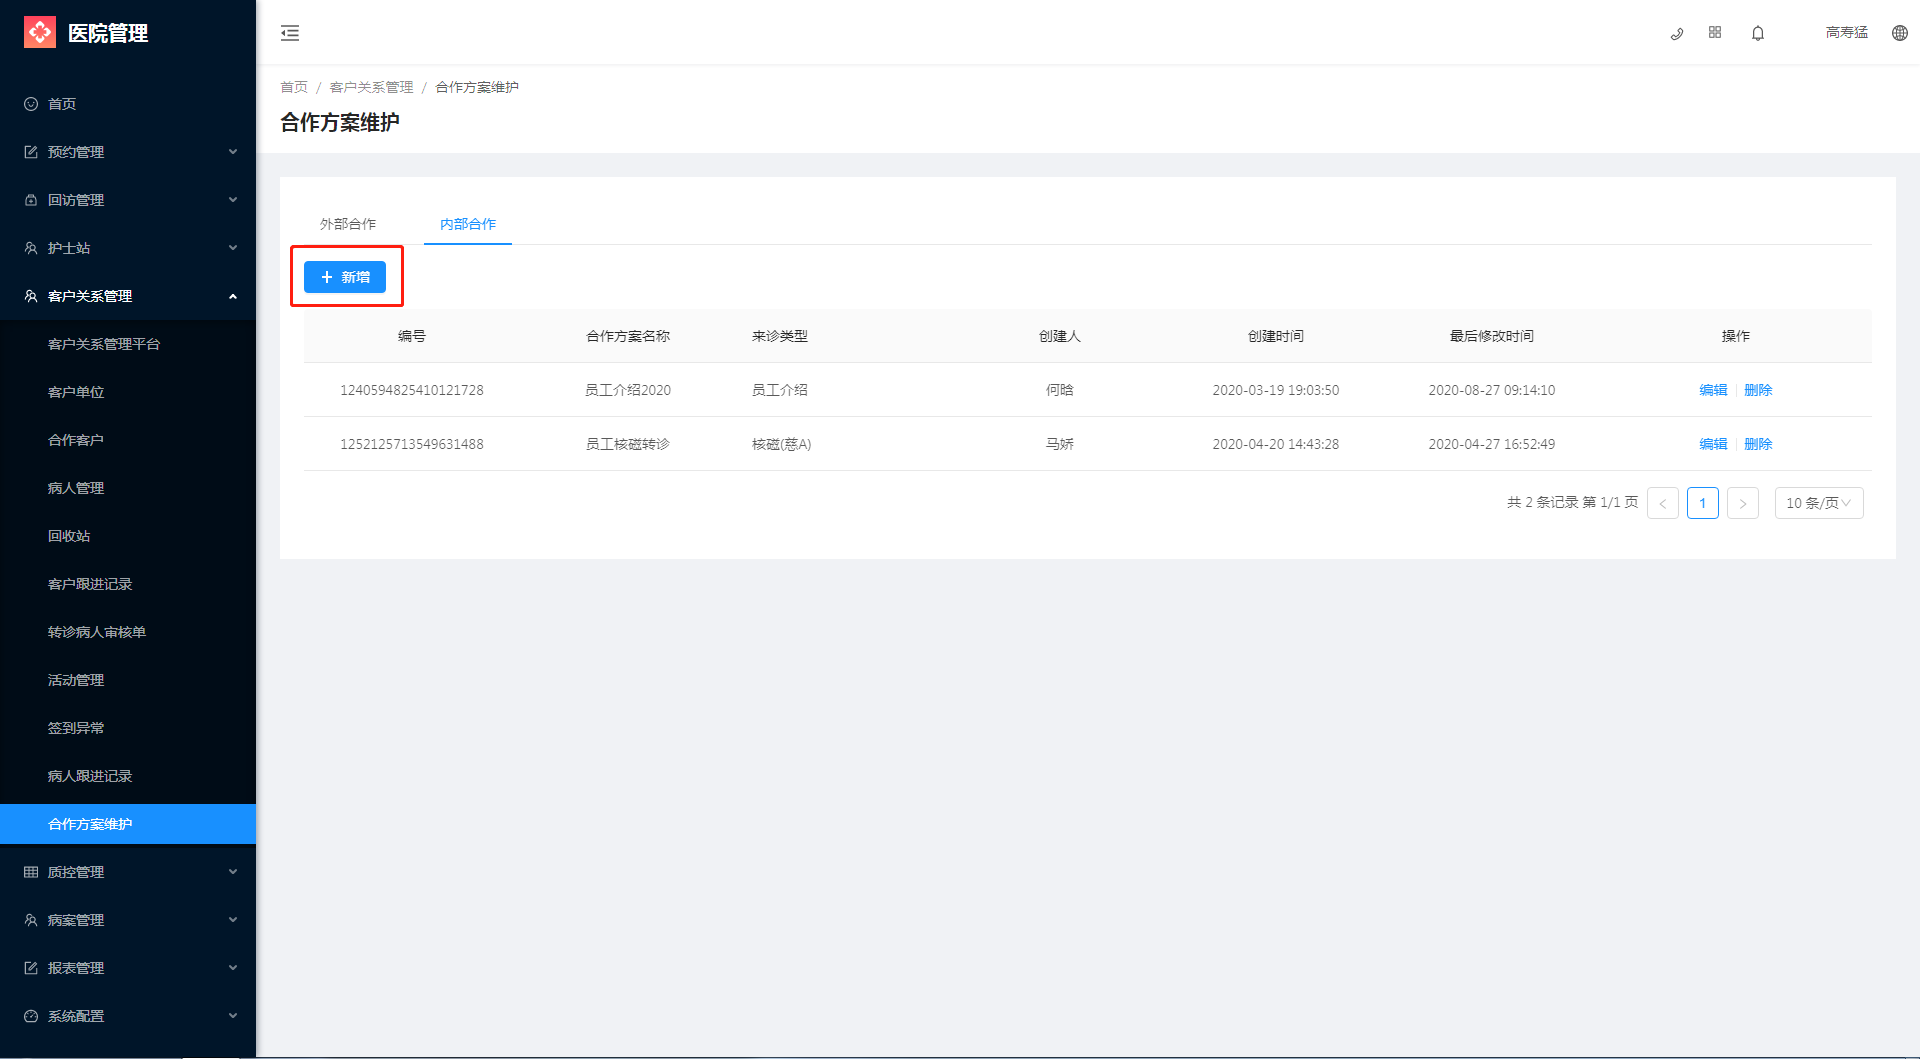Collapse the sidebar with the menu fold icon
Screen dimensions: 1920x1059
point(290,33)
